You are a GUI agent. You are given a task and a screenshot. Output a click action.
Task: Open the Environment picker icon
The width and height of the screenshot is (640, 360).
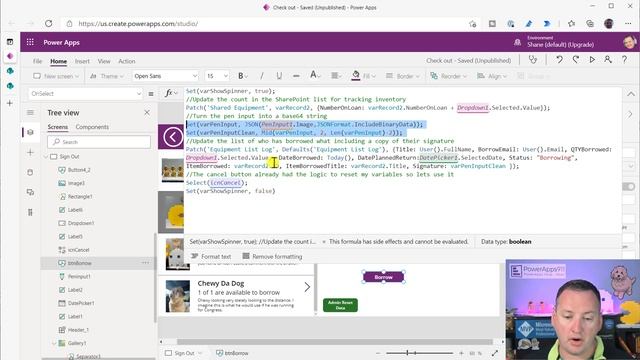(x=517, y=42)
